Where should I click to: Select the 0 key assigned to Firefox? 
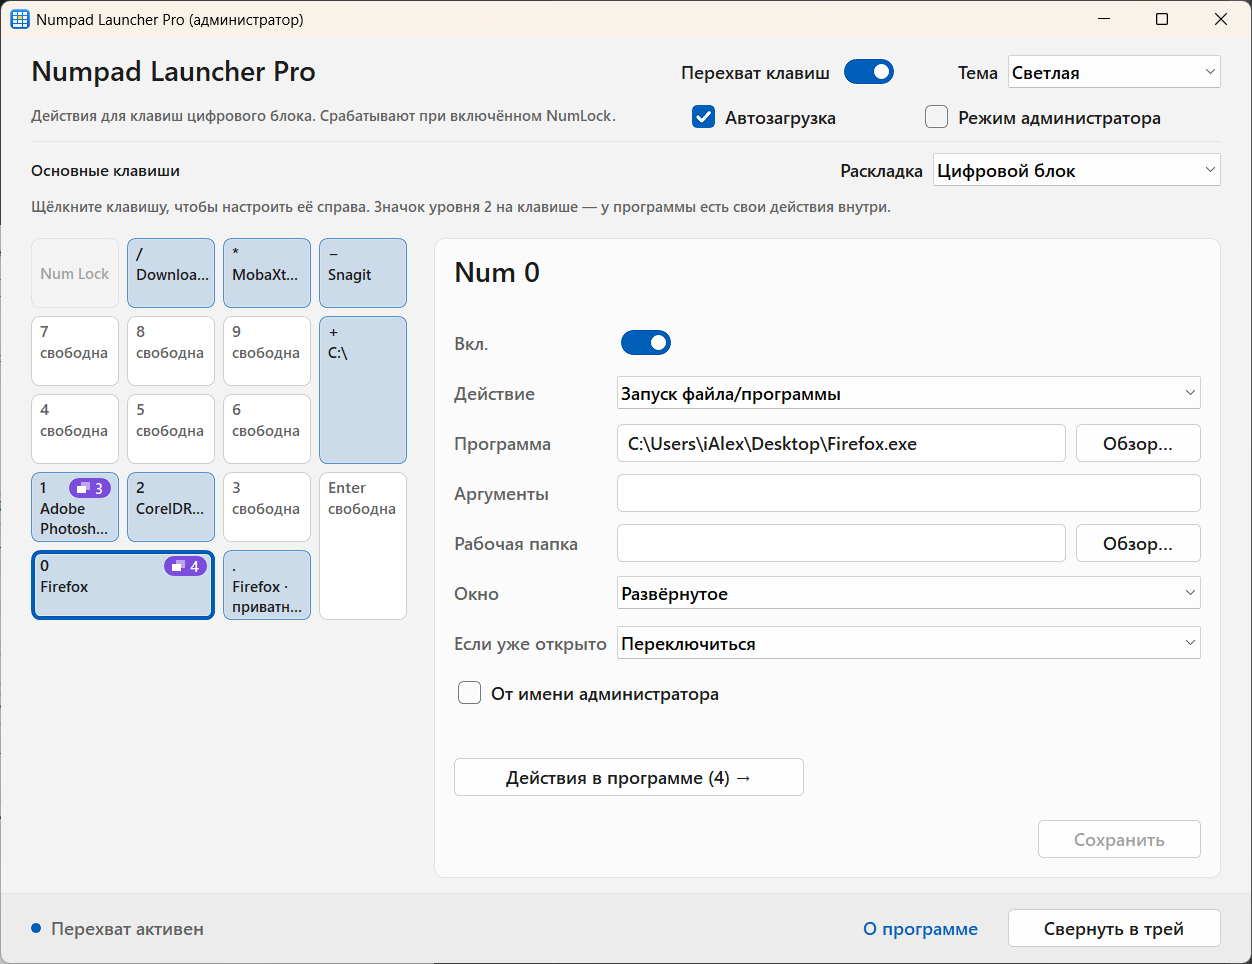point(123,585)
